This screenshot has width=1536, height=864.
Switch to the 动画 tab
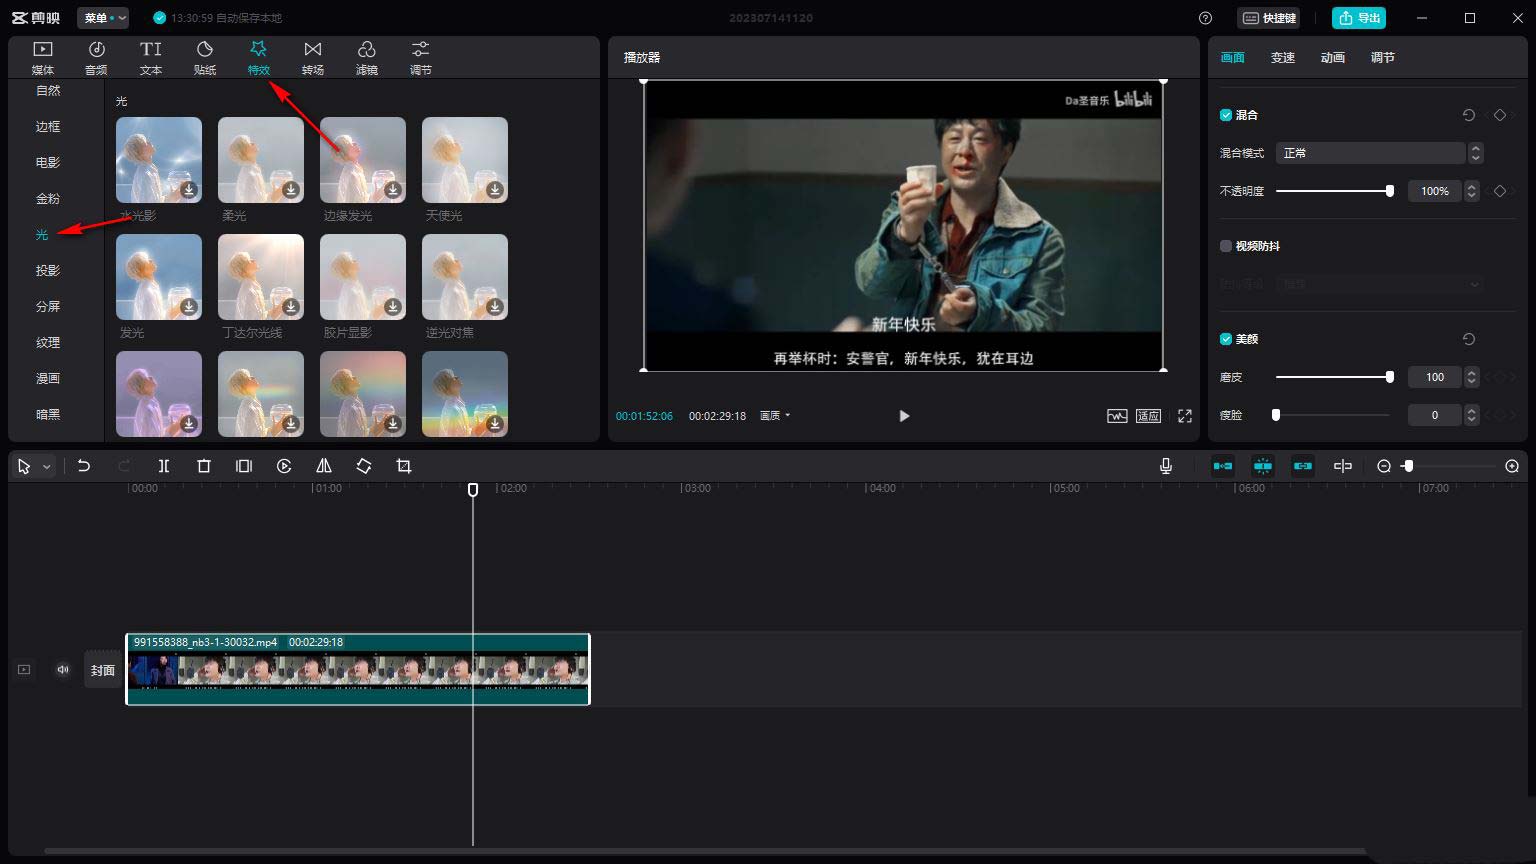1333,58
